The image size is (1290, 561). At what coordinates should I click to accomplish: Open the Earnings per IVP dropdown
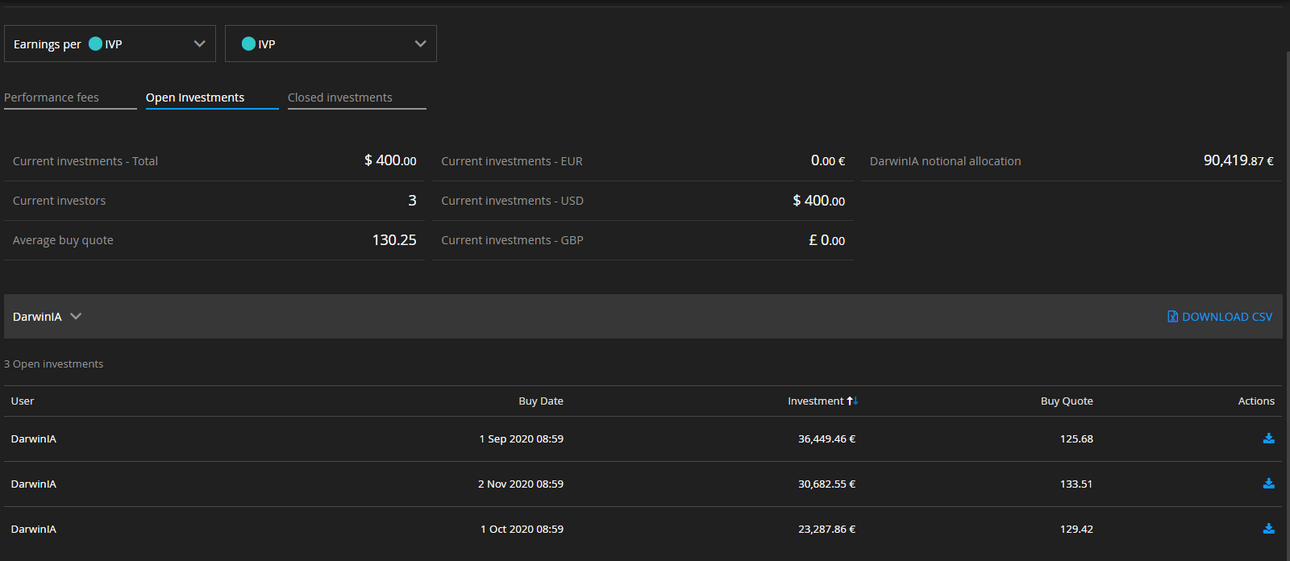pos(110,44)
